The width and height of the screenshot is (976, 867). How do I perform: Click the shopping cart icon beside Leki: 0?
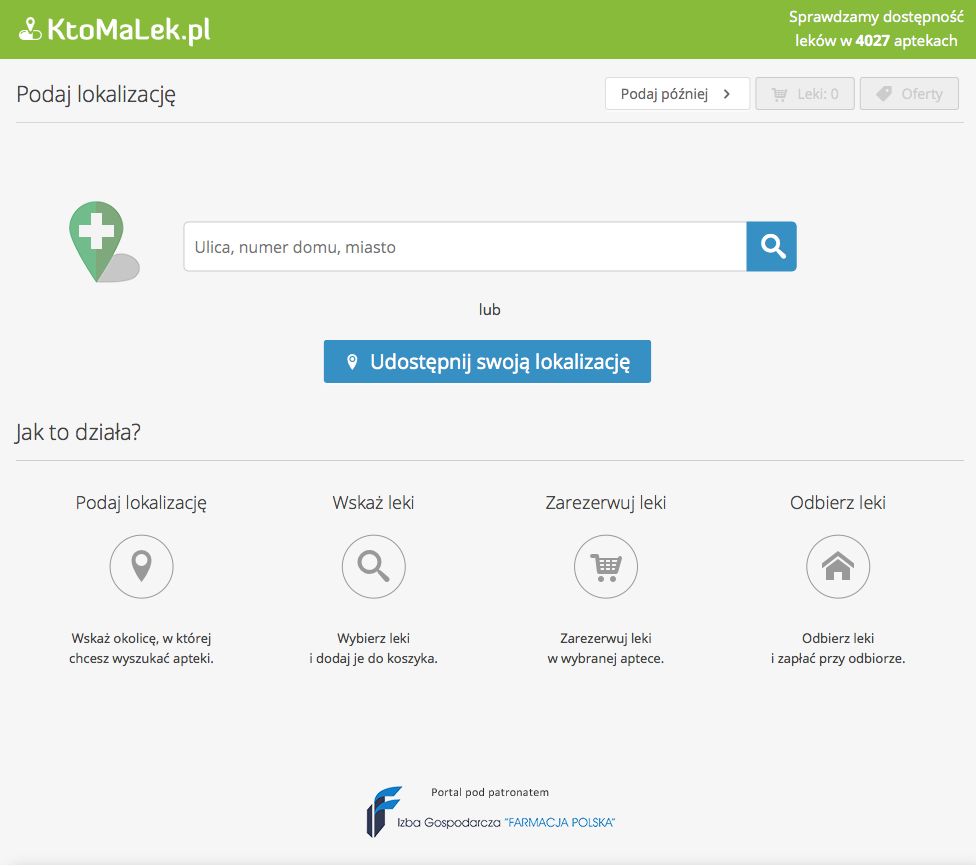(x=779, y=95)
